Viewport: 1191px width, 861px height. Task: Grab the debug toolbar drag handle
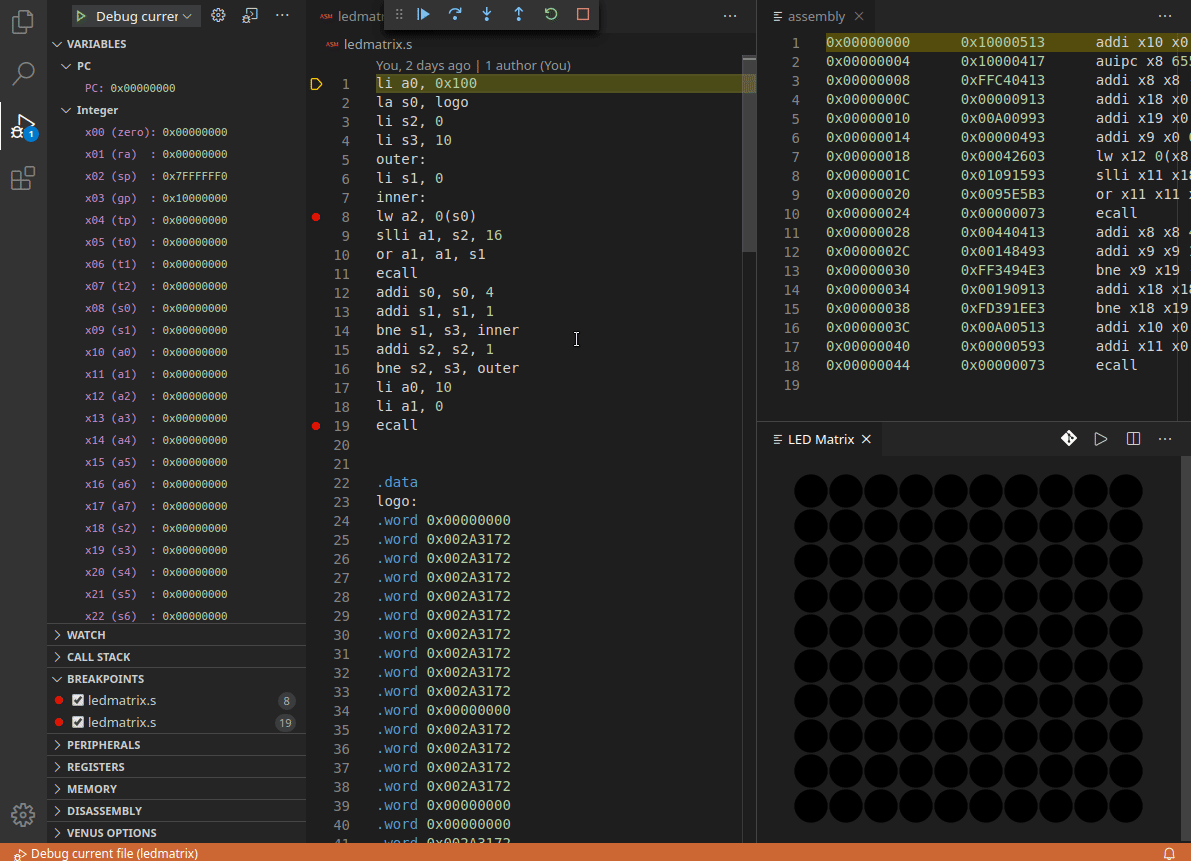(399, 14)
